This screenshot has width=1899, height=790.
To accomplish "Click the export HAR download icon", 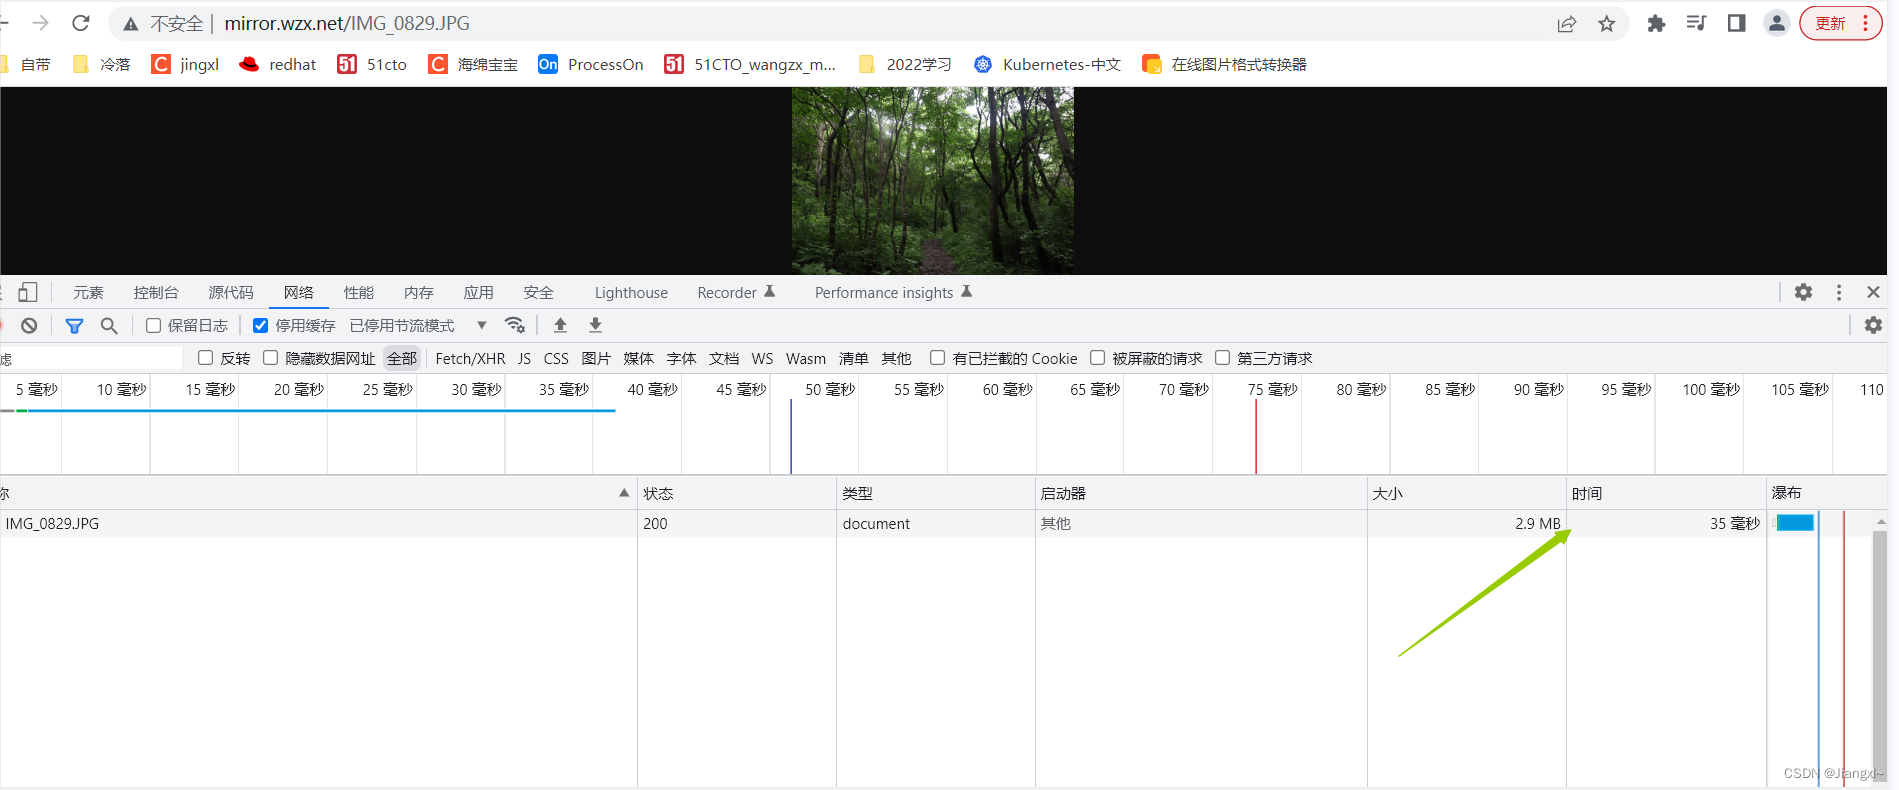I will coord(595,325).
